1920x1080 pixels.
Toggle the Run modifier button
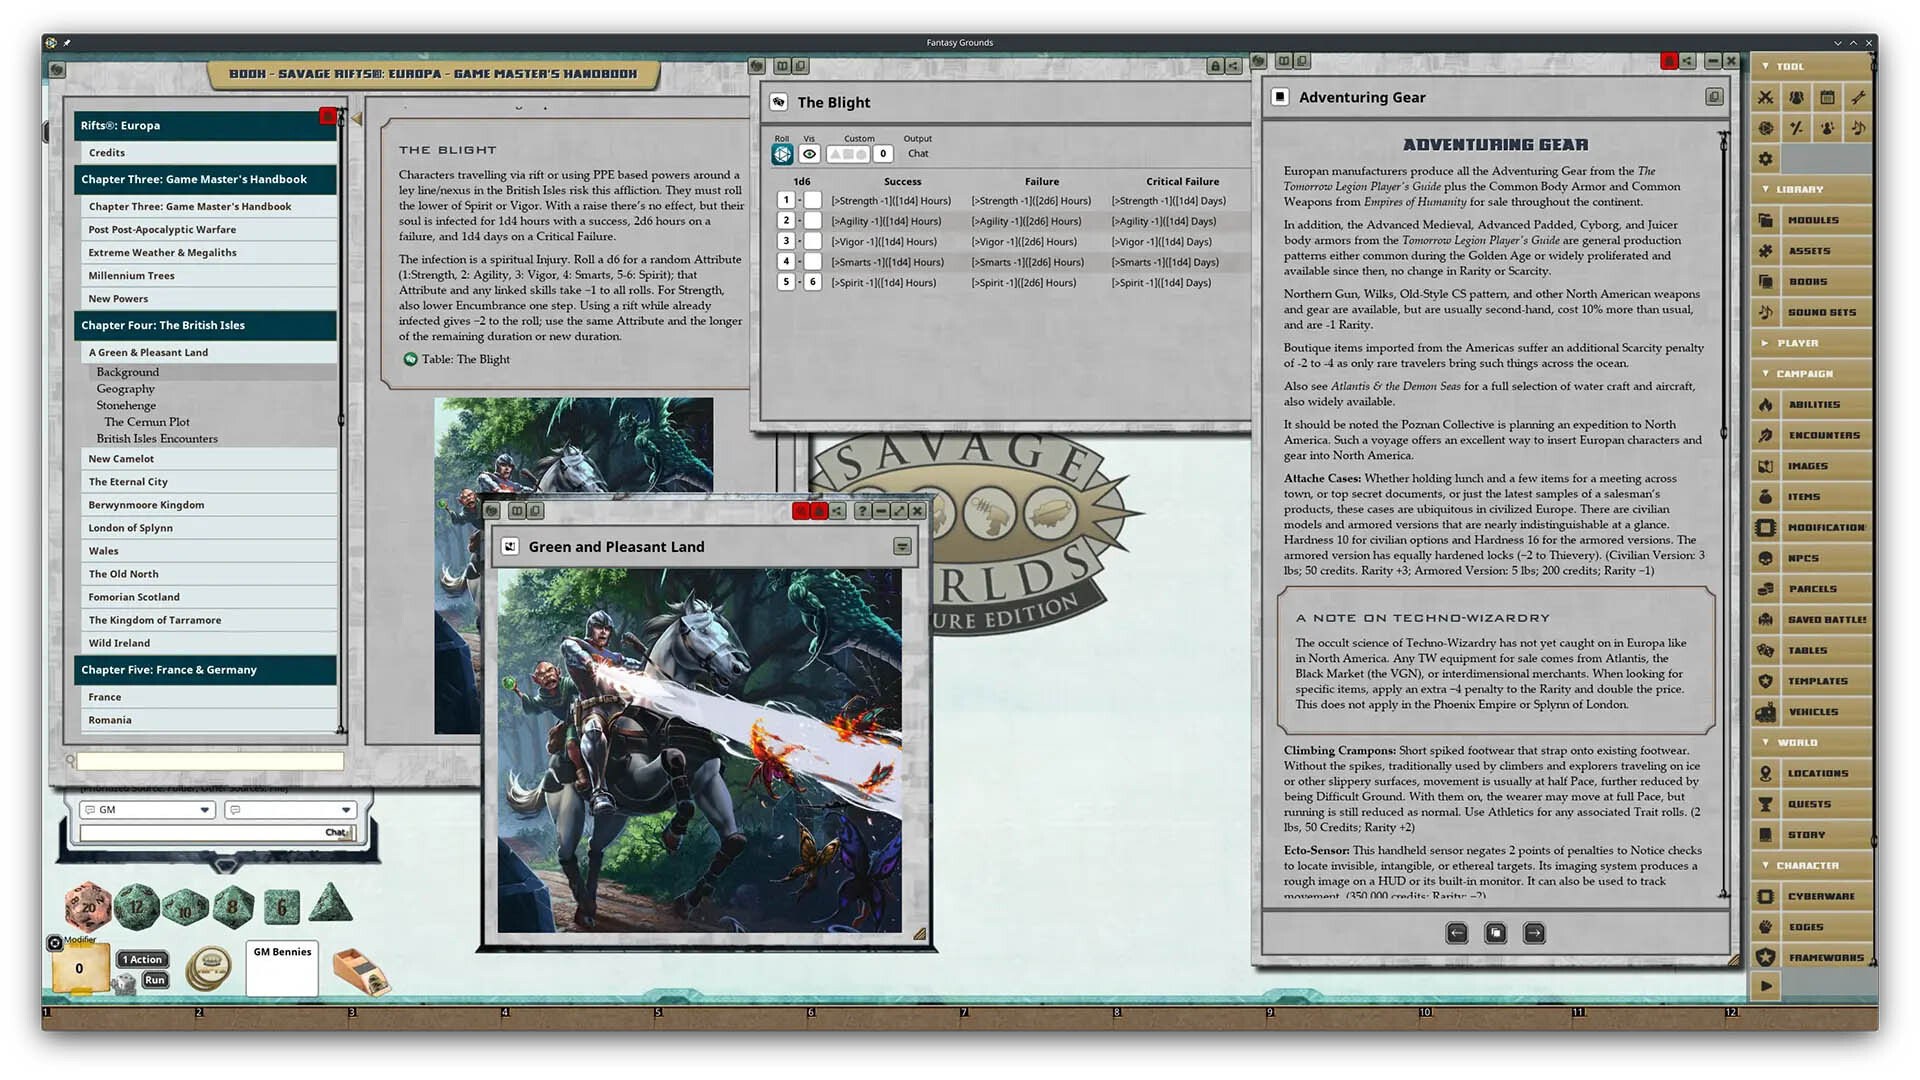click(x=155, y=980)
